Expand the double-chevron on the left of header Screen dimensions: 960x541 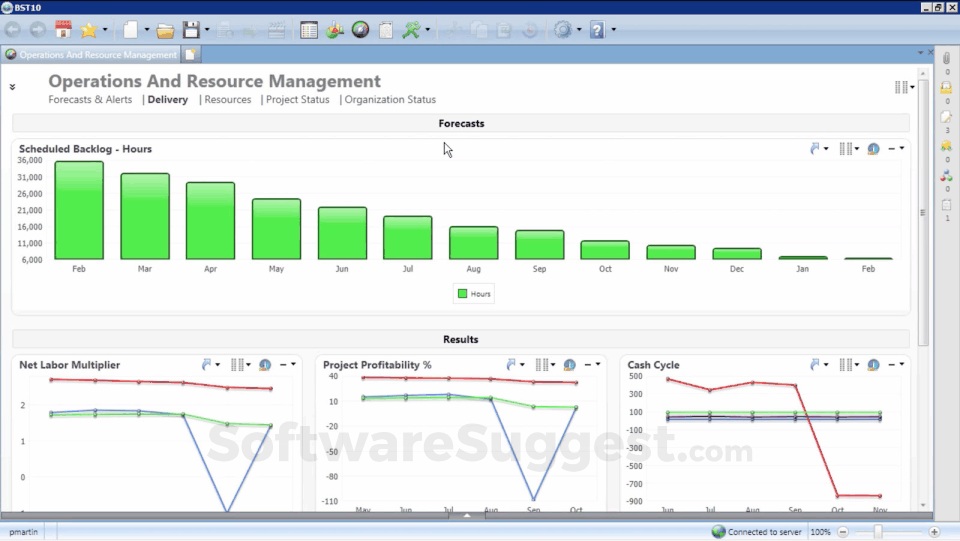coord(13,87)
